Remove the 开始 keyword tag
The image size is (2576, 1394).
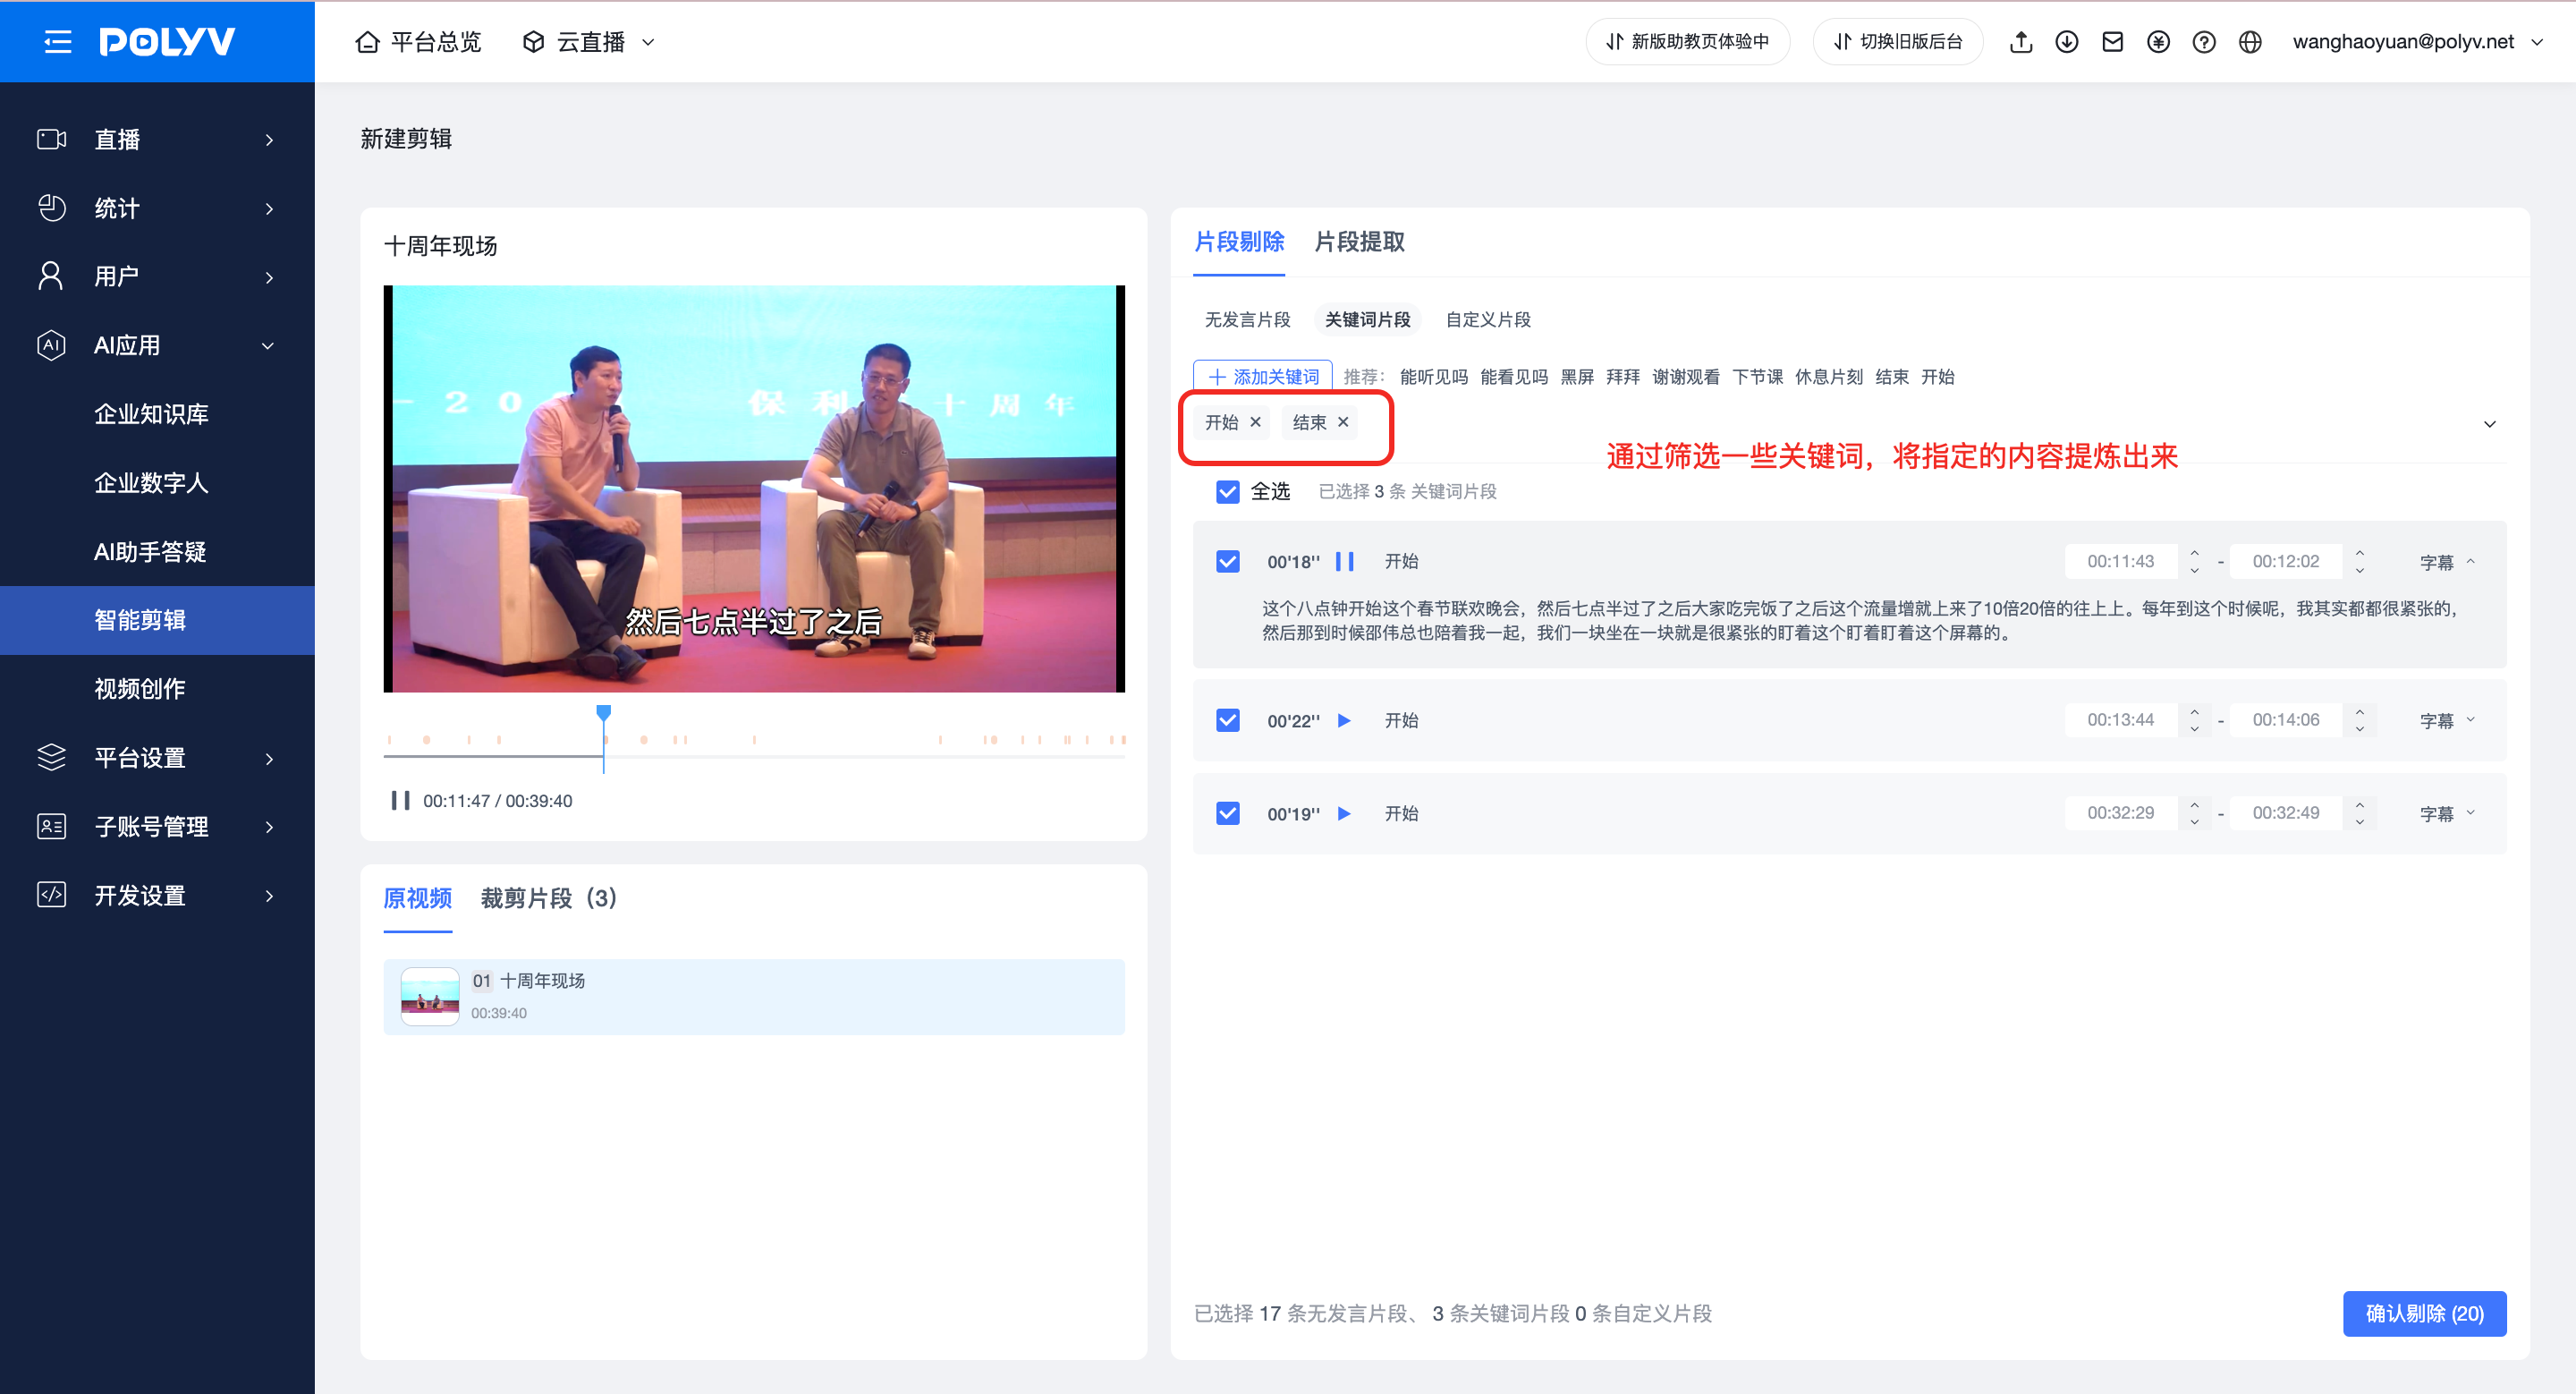1255,422
